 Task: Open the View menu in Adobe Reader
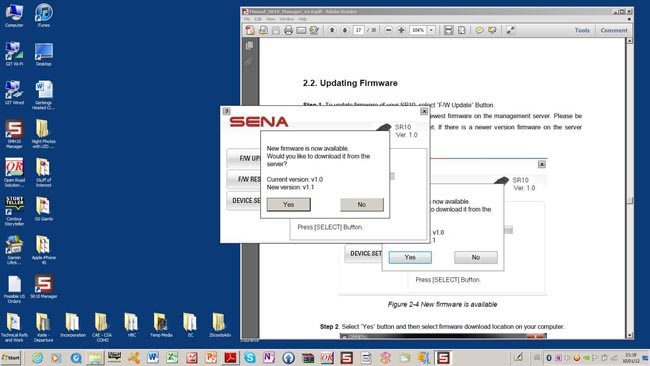tap(270, 19)
